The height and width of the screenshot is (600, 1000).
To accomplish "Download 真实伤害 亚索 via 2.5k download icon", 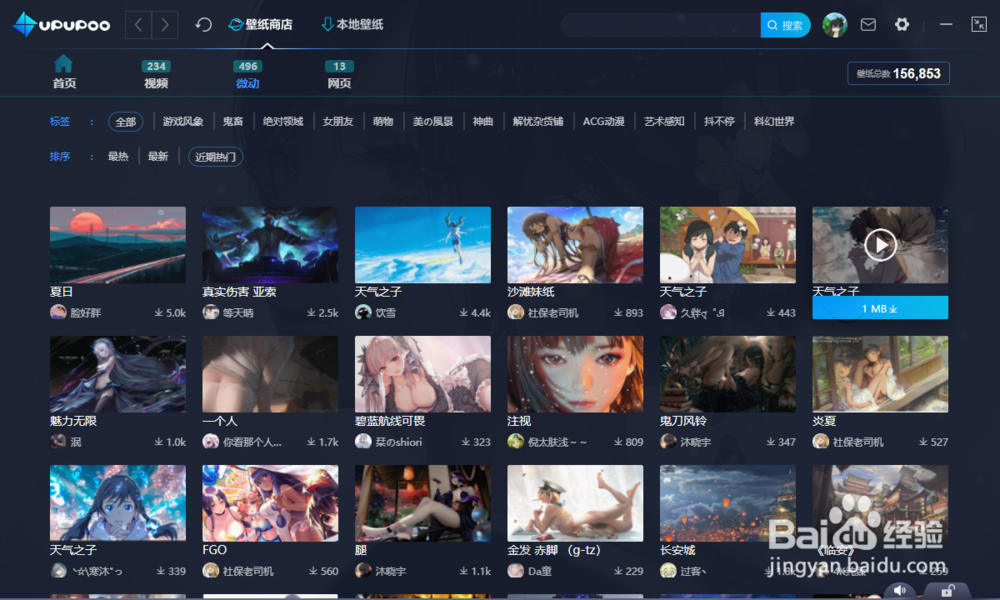I will click(x=311, y=312).
